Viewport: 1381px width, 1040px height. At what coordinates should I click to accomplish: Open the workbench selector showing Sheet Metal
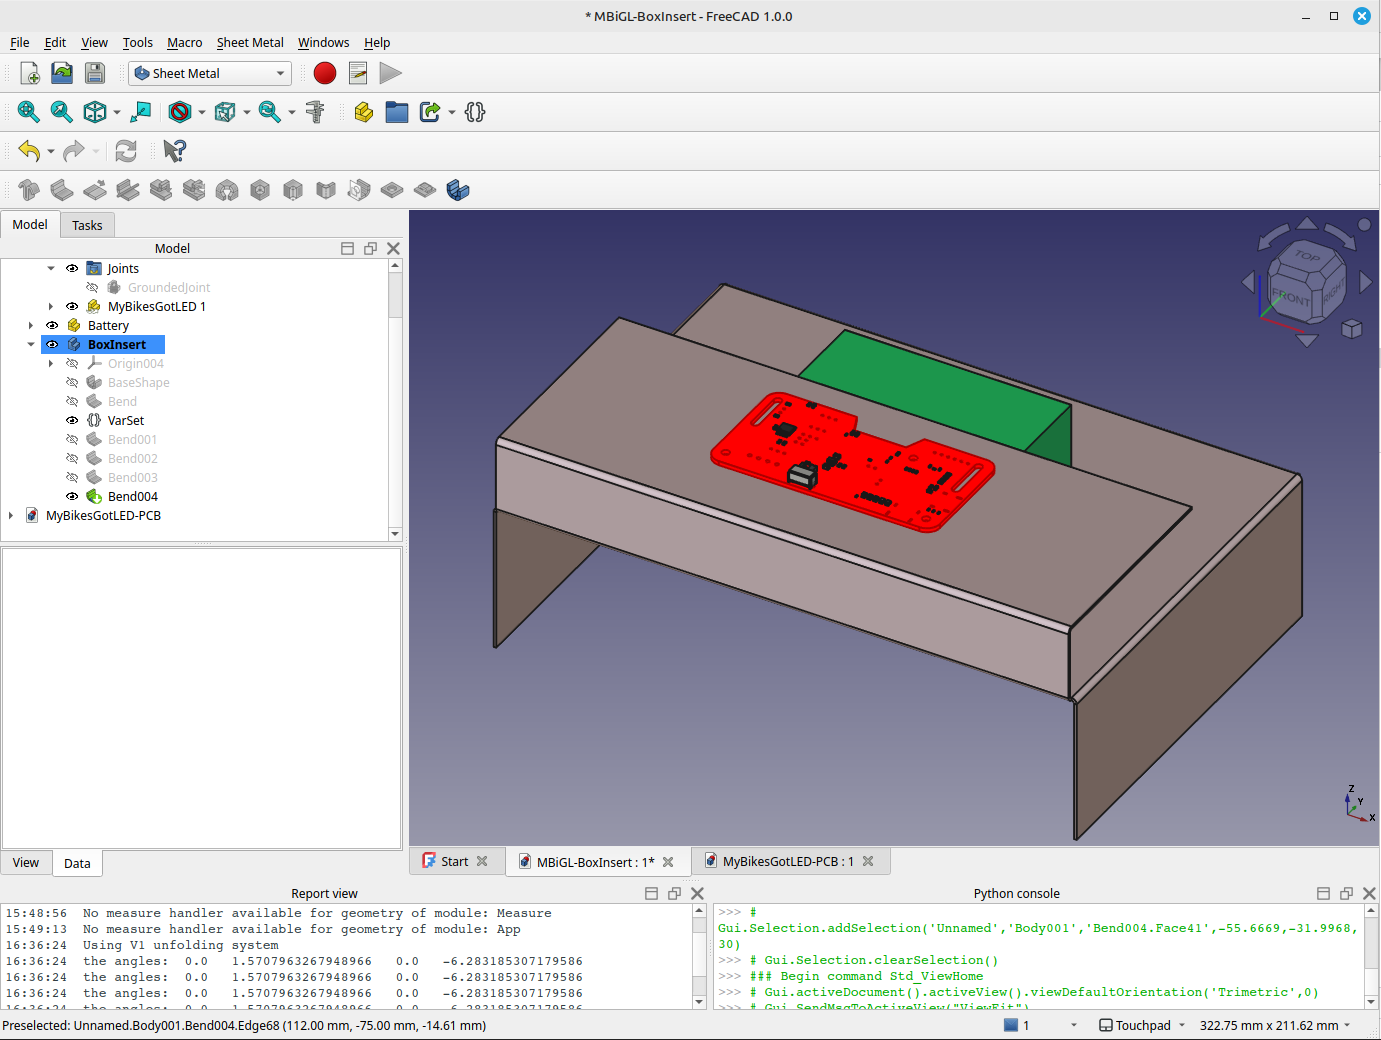coord(209,73)
